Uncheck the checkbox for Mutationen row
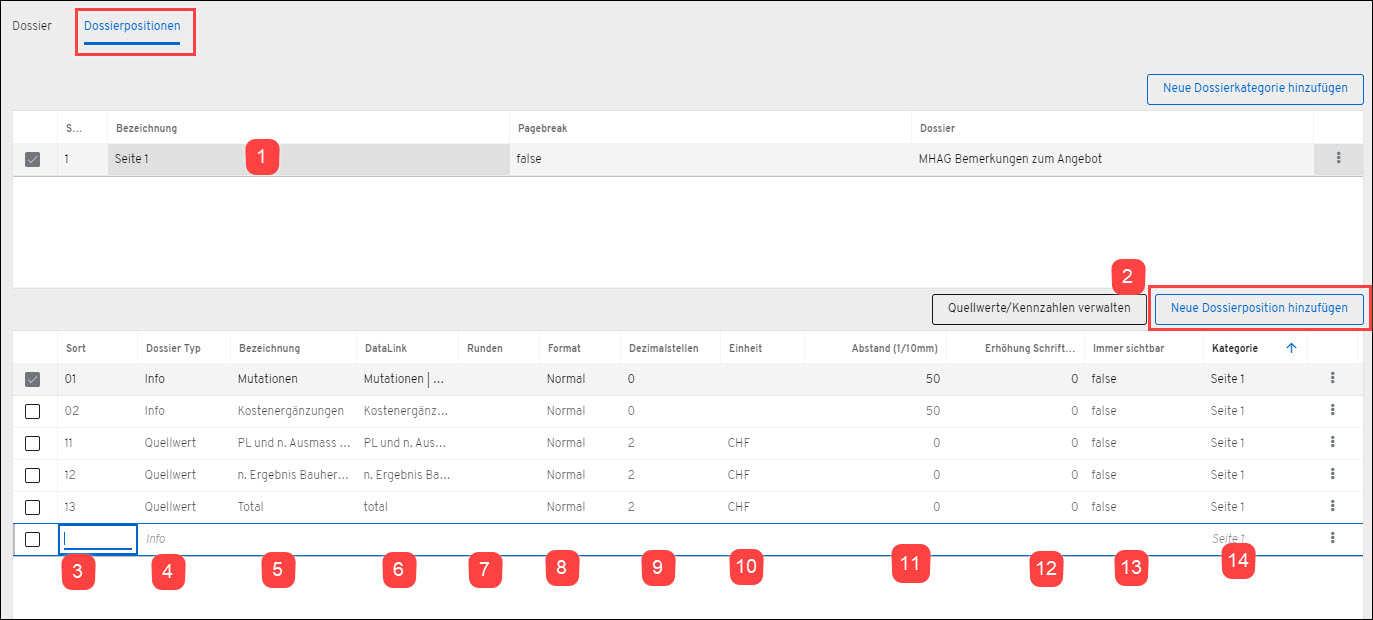 coord(32,379)
